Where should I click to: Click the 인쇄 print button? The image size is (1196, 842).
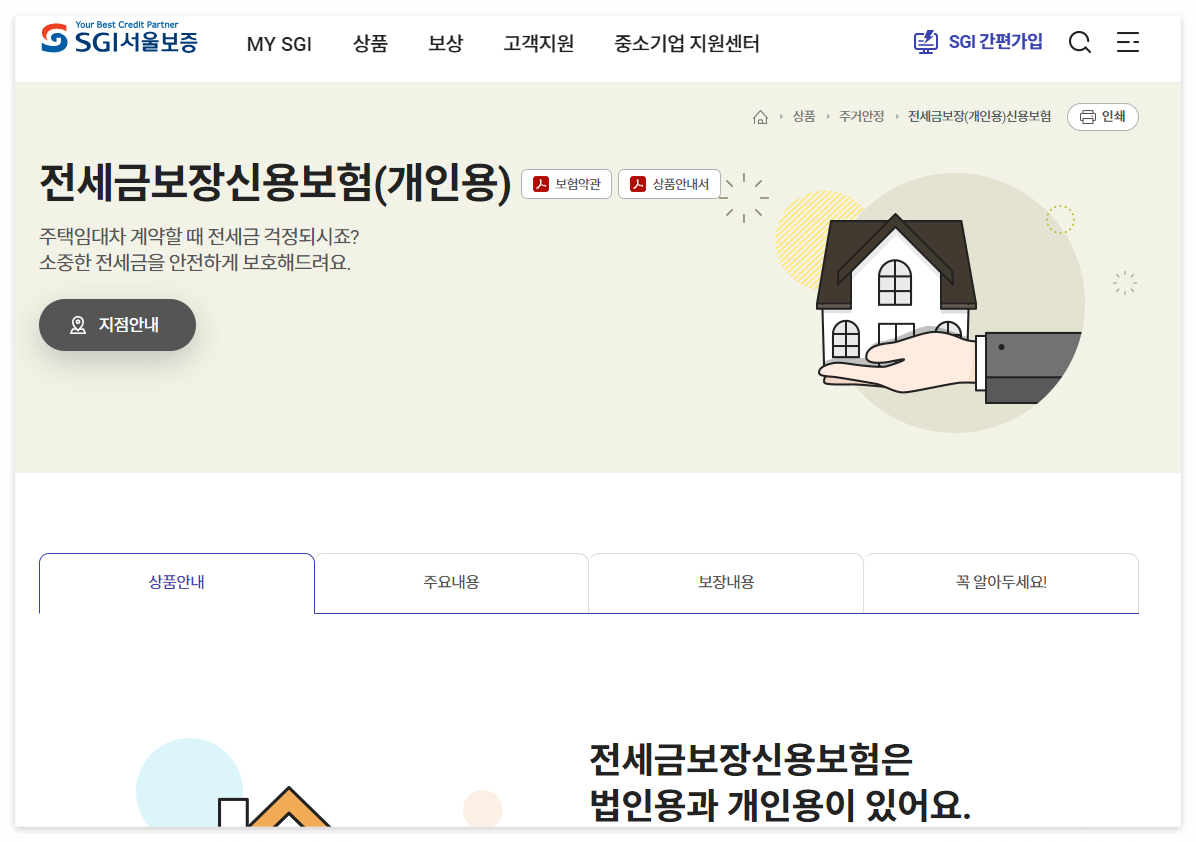point(1103,117)
